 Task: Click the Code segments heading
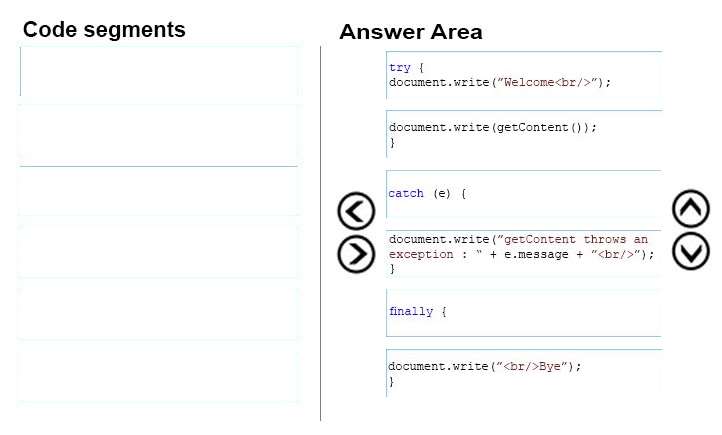tap(104, 30)
